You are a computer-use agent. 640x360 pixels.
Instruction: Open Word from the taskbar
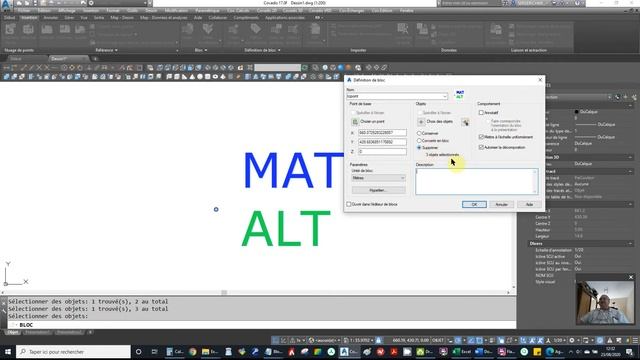(484, 351)
